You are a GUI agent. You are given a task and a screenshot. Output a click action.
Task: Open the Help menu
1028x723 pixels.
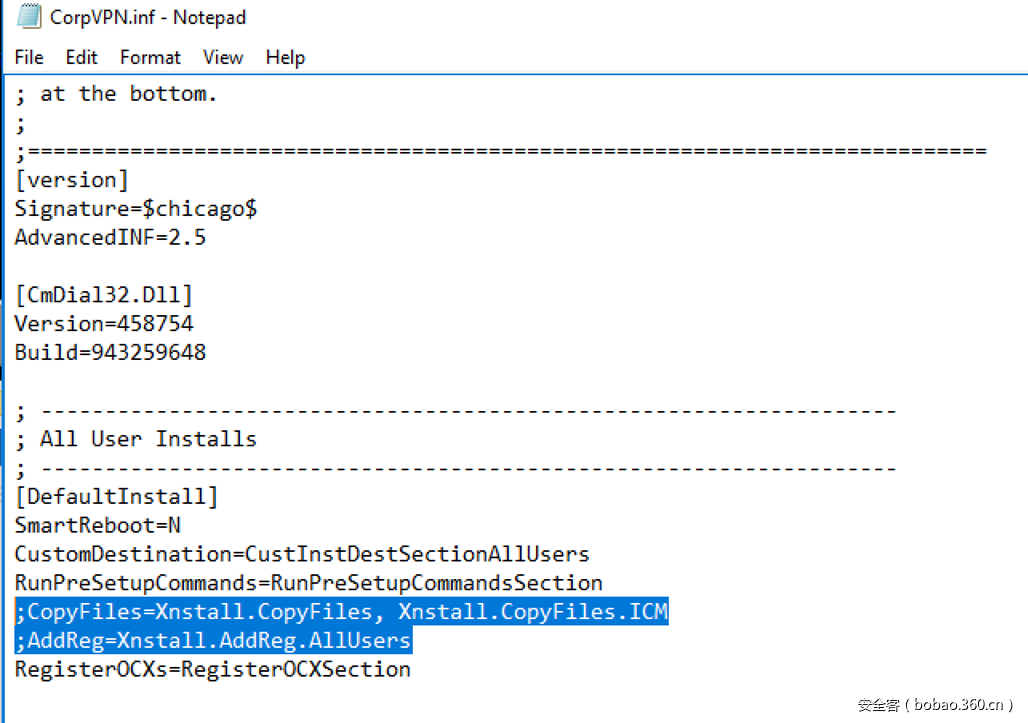click(x=284, y=57)
